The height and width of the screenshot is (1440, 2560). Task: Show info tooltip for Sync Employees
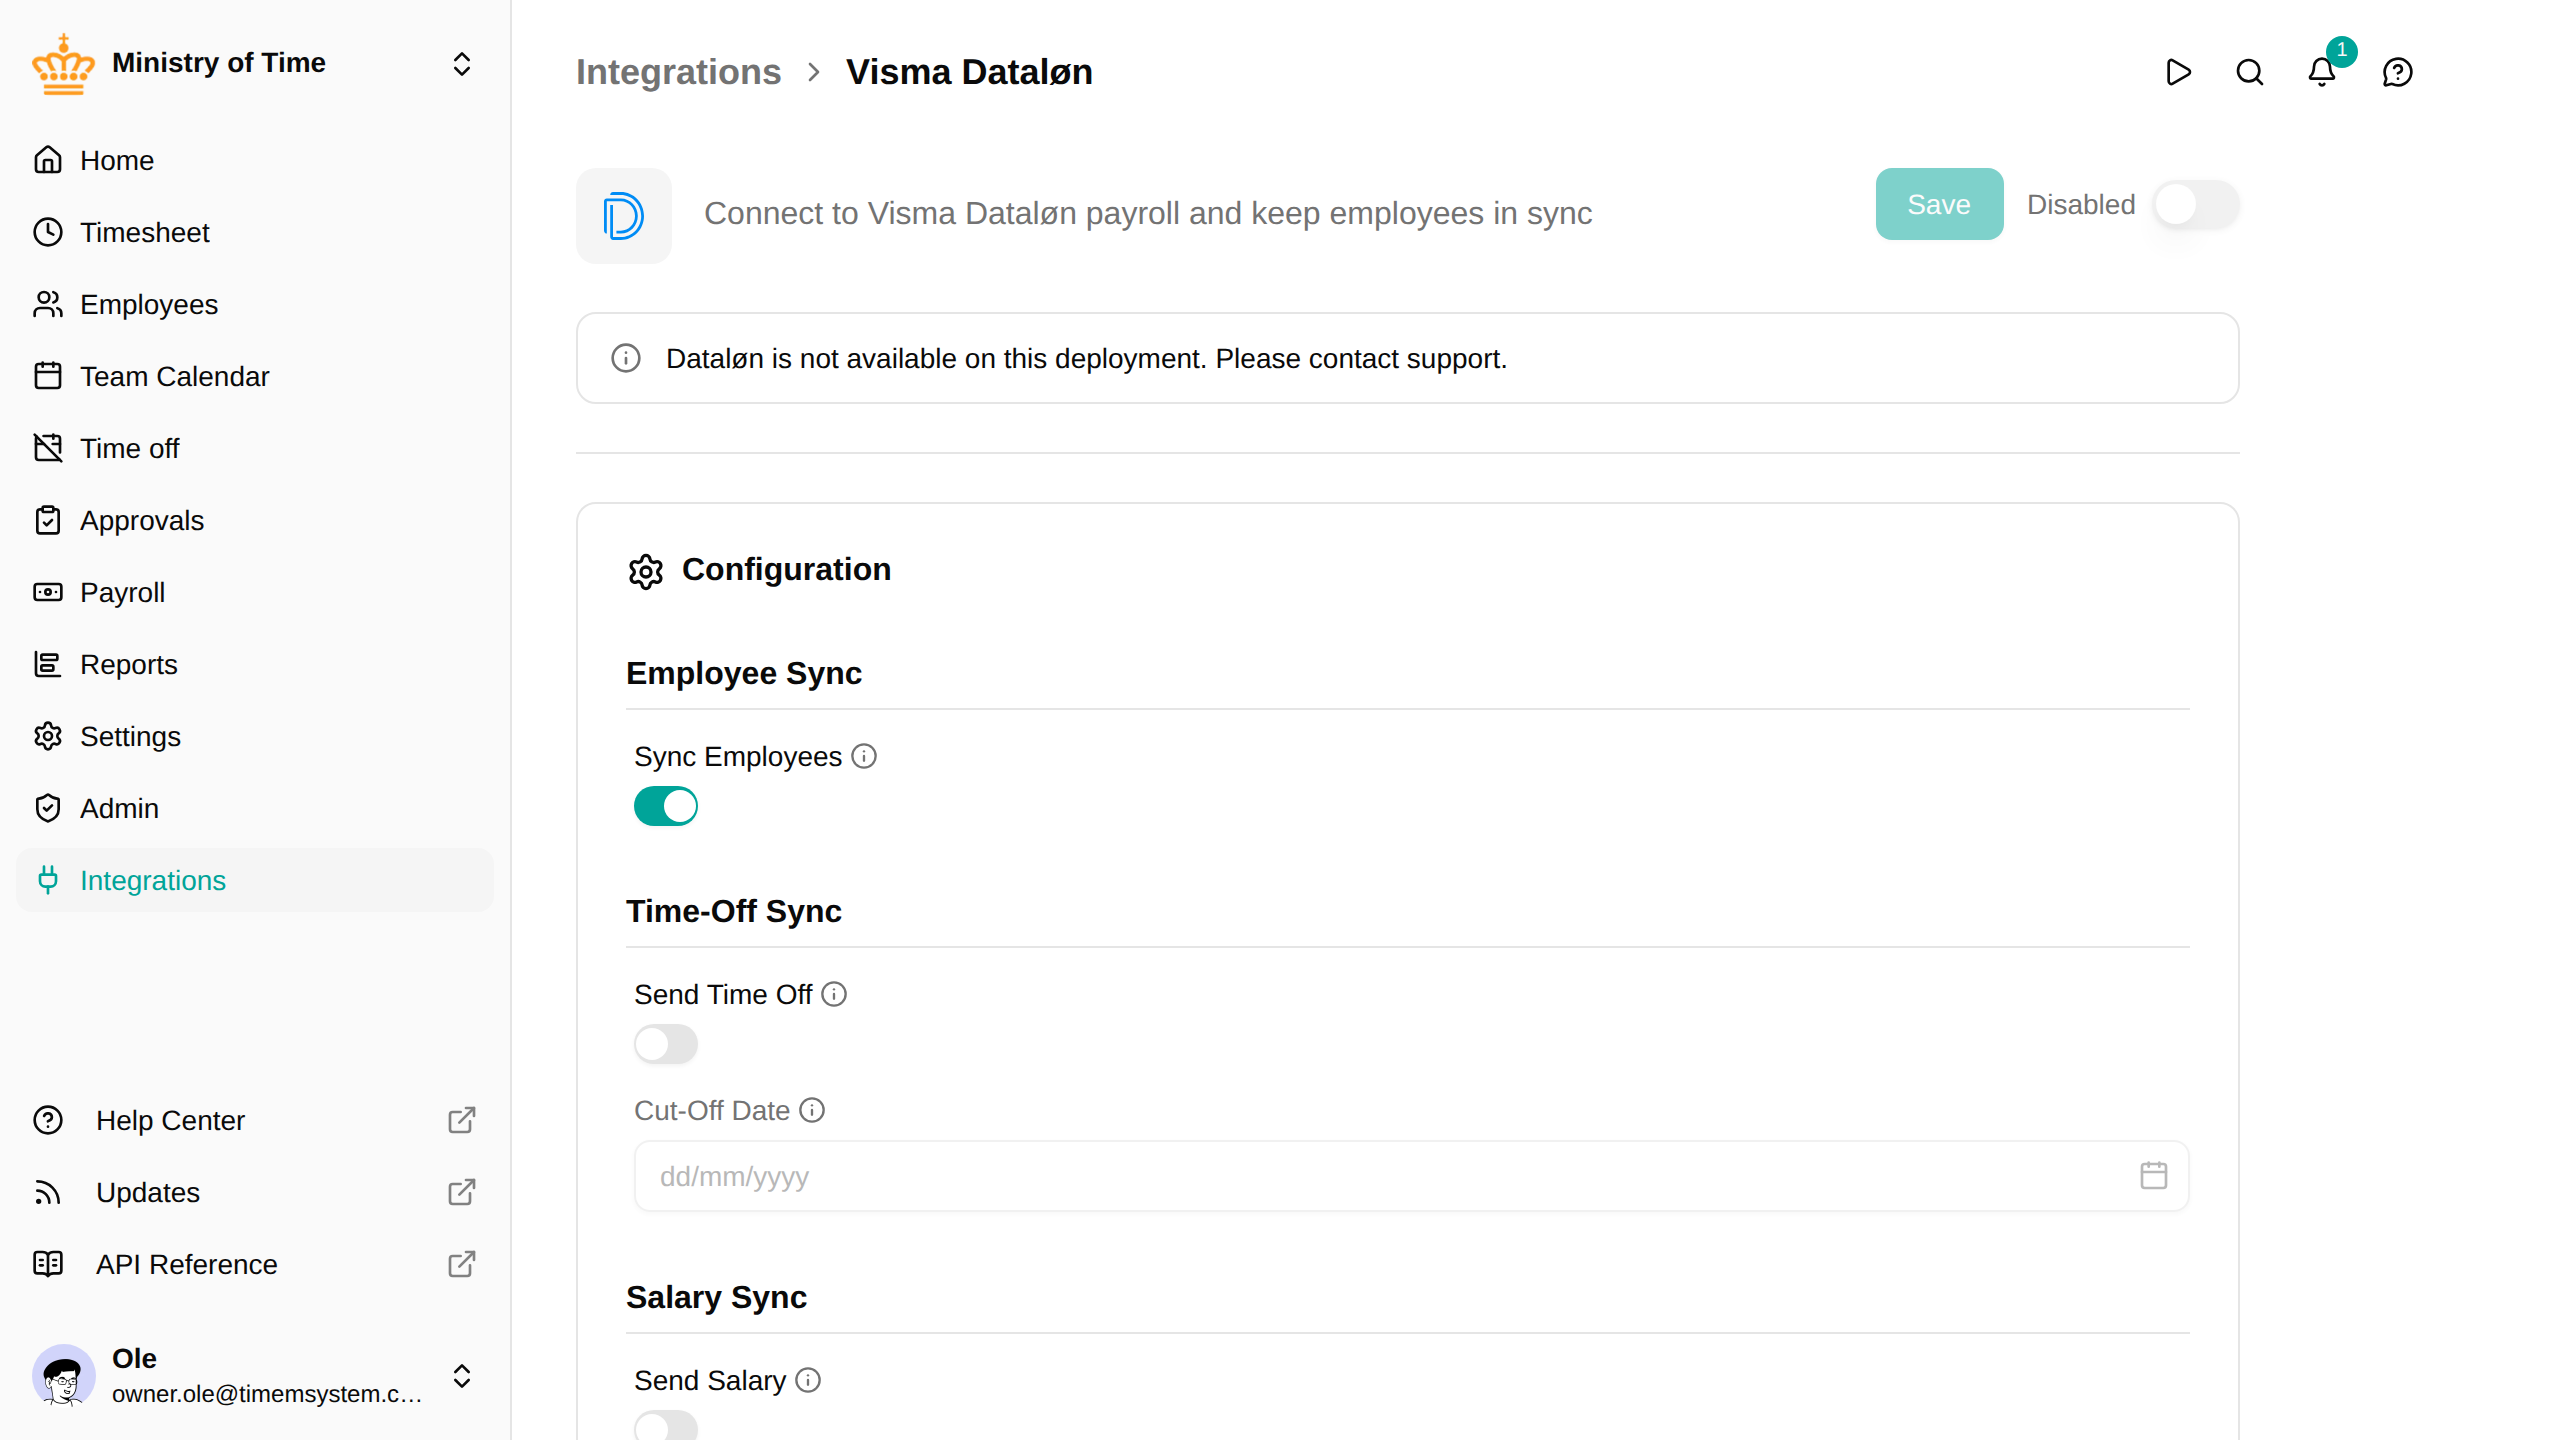[864, 757]
